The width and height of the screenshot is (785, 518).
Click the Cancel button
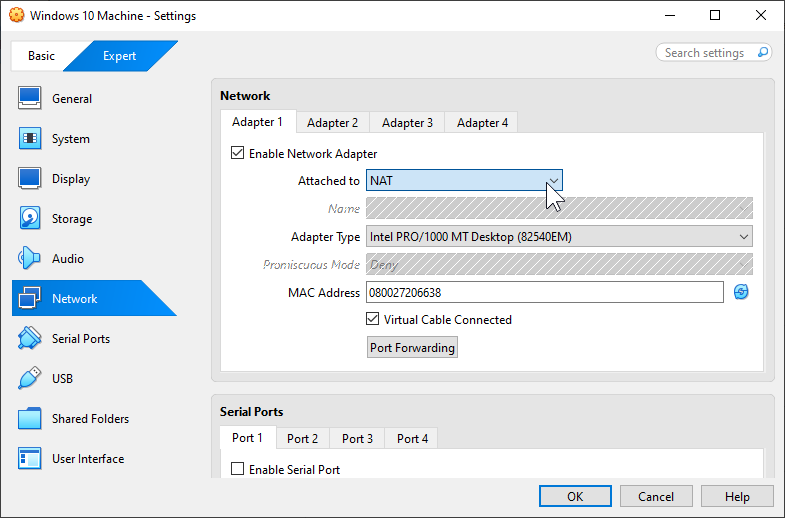coord(656,496)
